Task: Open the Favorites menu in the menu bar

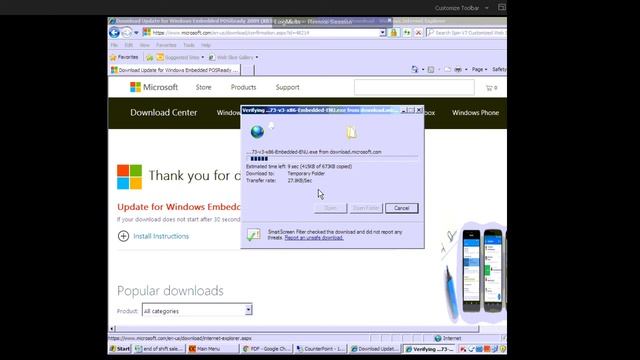Action: click(x=166, y=45)
